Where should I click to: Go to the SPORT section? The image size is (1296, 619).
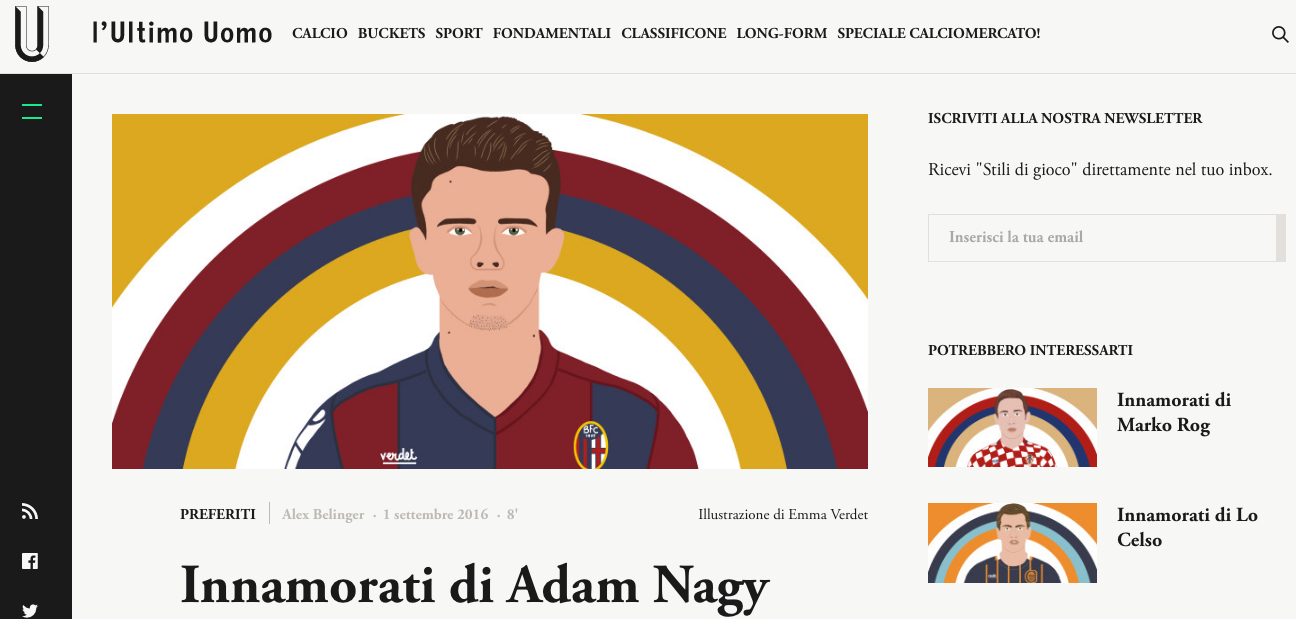(x=459, y=33)
